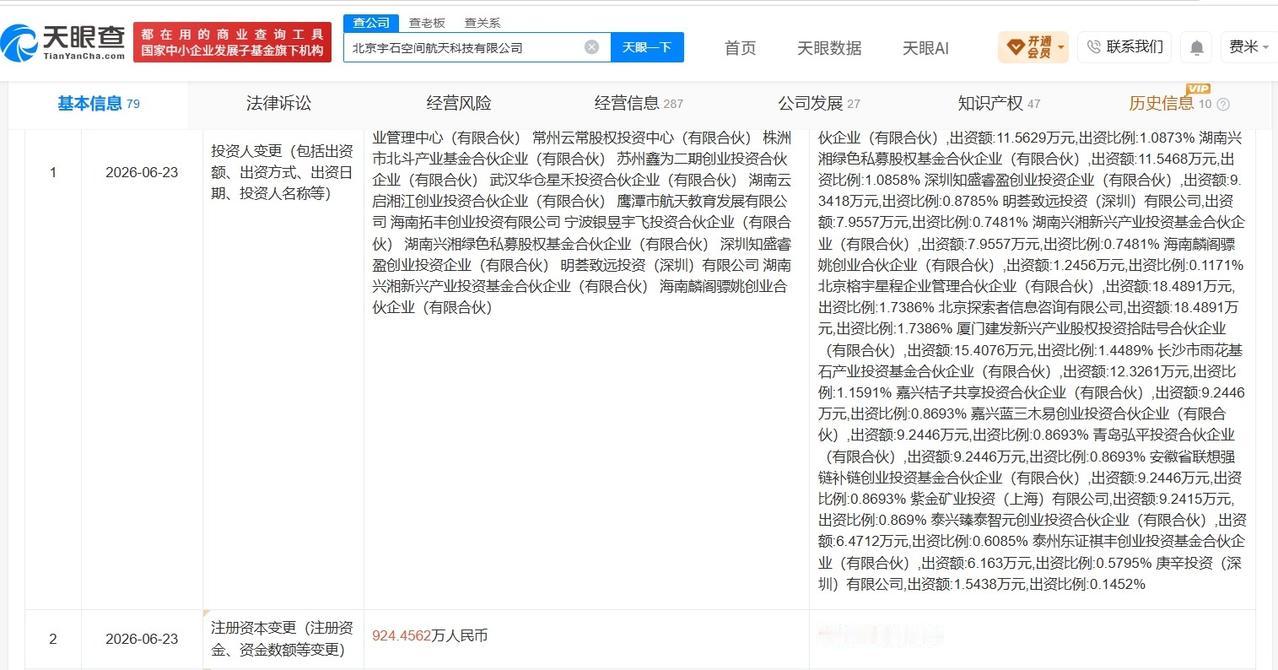Open the 知识产权 47 tab

tap(999, 103)
